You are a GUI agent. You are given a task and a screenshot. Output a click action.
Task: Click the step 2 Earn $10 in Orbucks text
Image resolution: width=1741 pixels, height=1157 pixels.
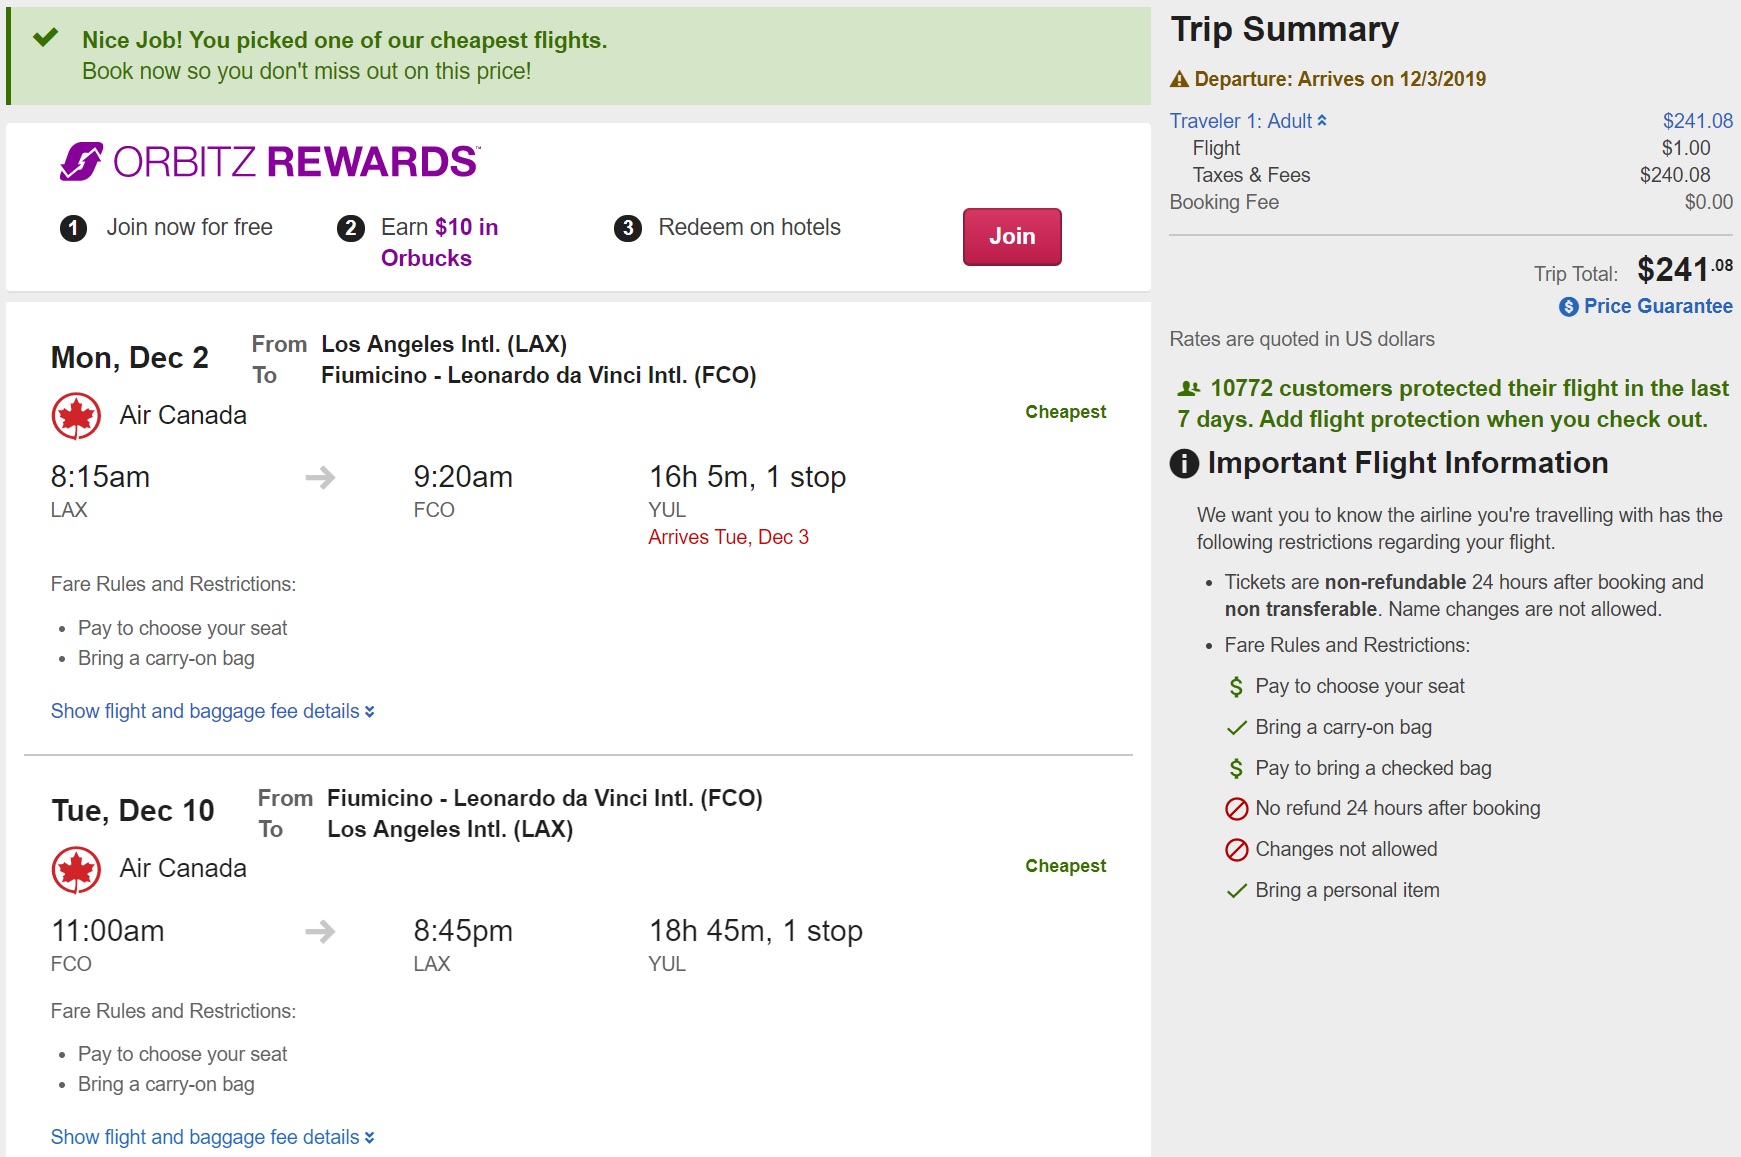click(439, 242)
